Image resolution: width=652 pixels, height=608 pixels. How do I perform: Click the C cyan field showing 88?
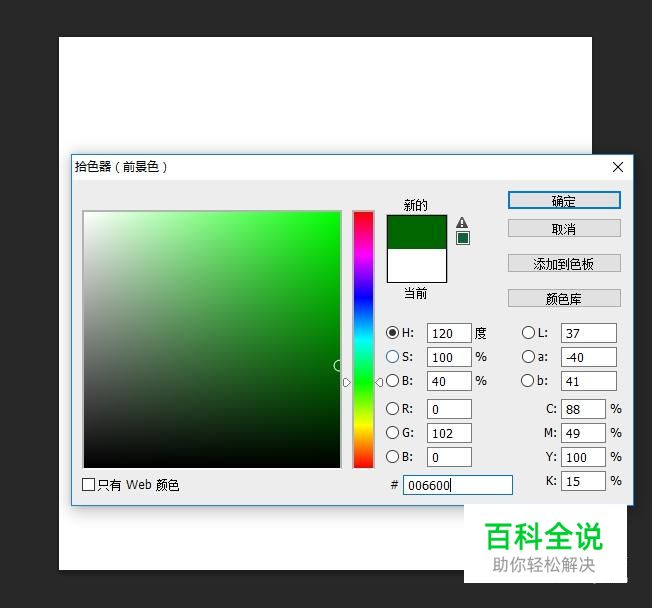click(583, 409)
